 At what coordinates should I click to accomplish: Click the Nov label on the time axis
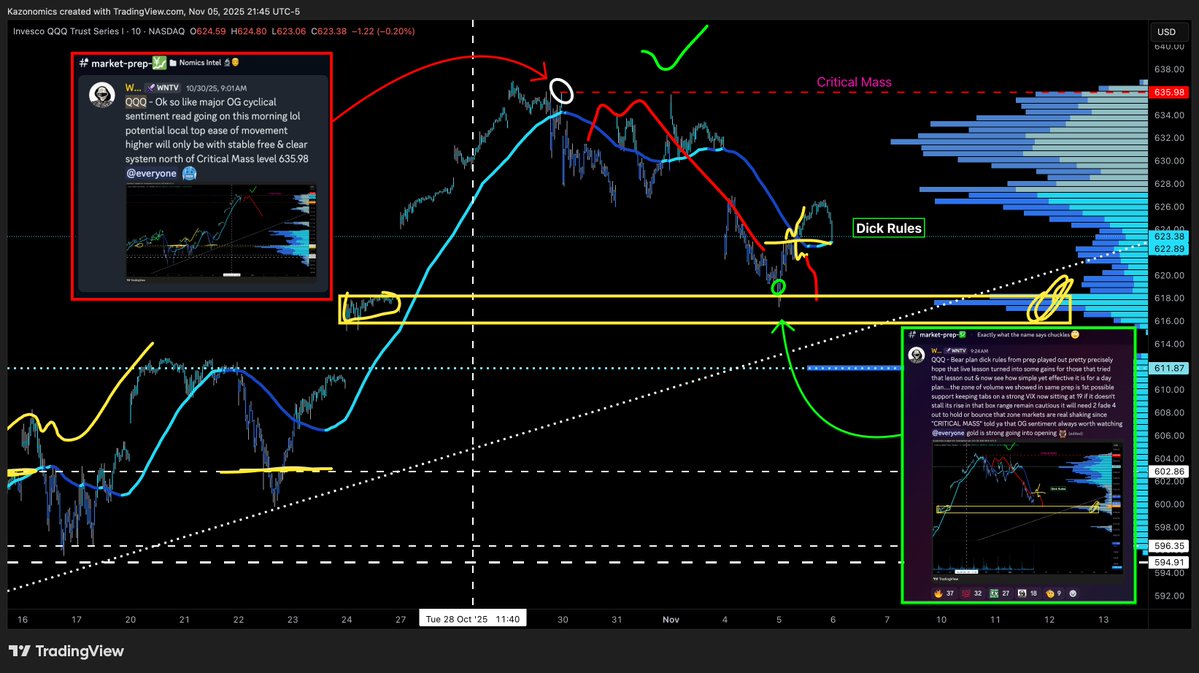click(671, 619)
